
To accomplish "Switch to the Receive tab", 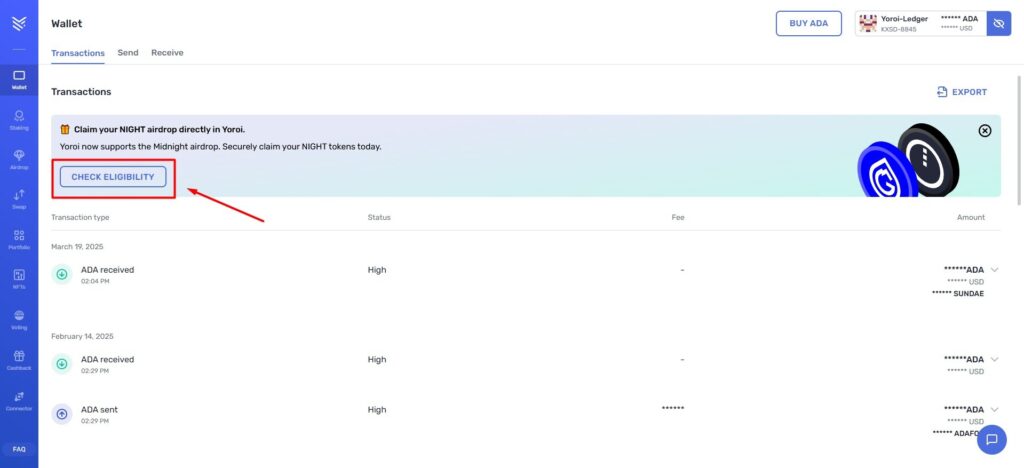I will point(167,52).
